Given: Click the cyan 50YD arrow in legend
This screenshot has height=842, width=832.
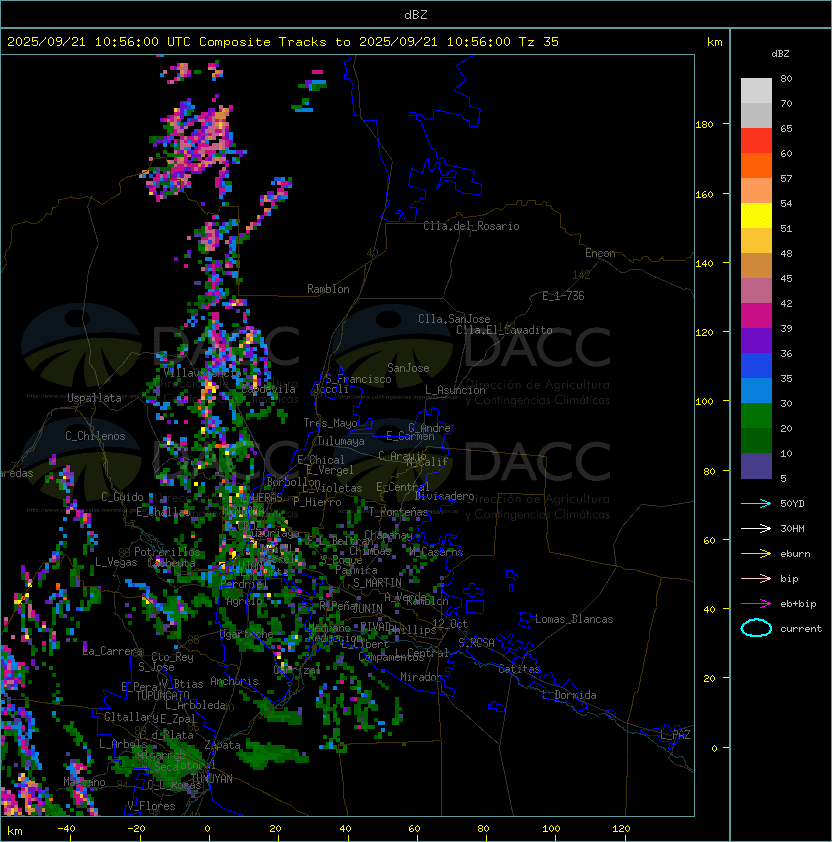Looking at the screenshot, I should [756, 503].
